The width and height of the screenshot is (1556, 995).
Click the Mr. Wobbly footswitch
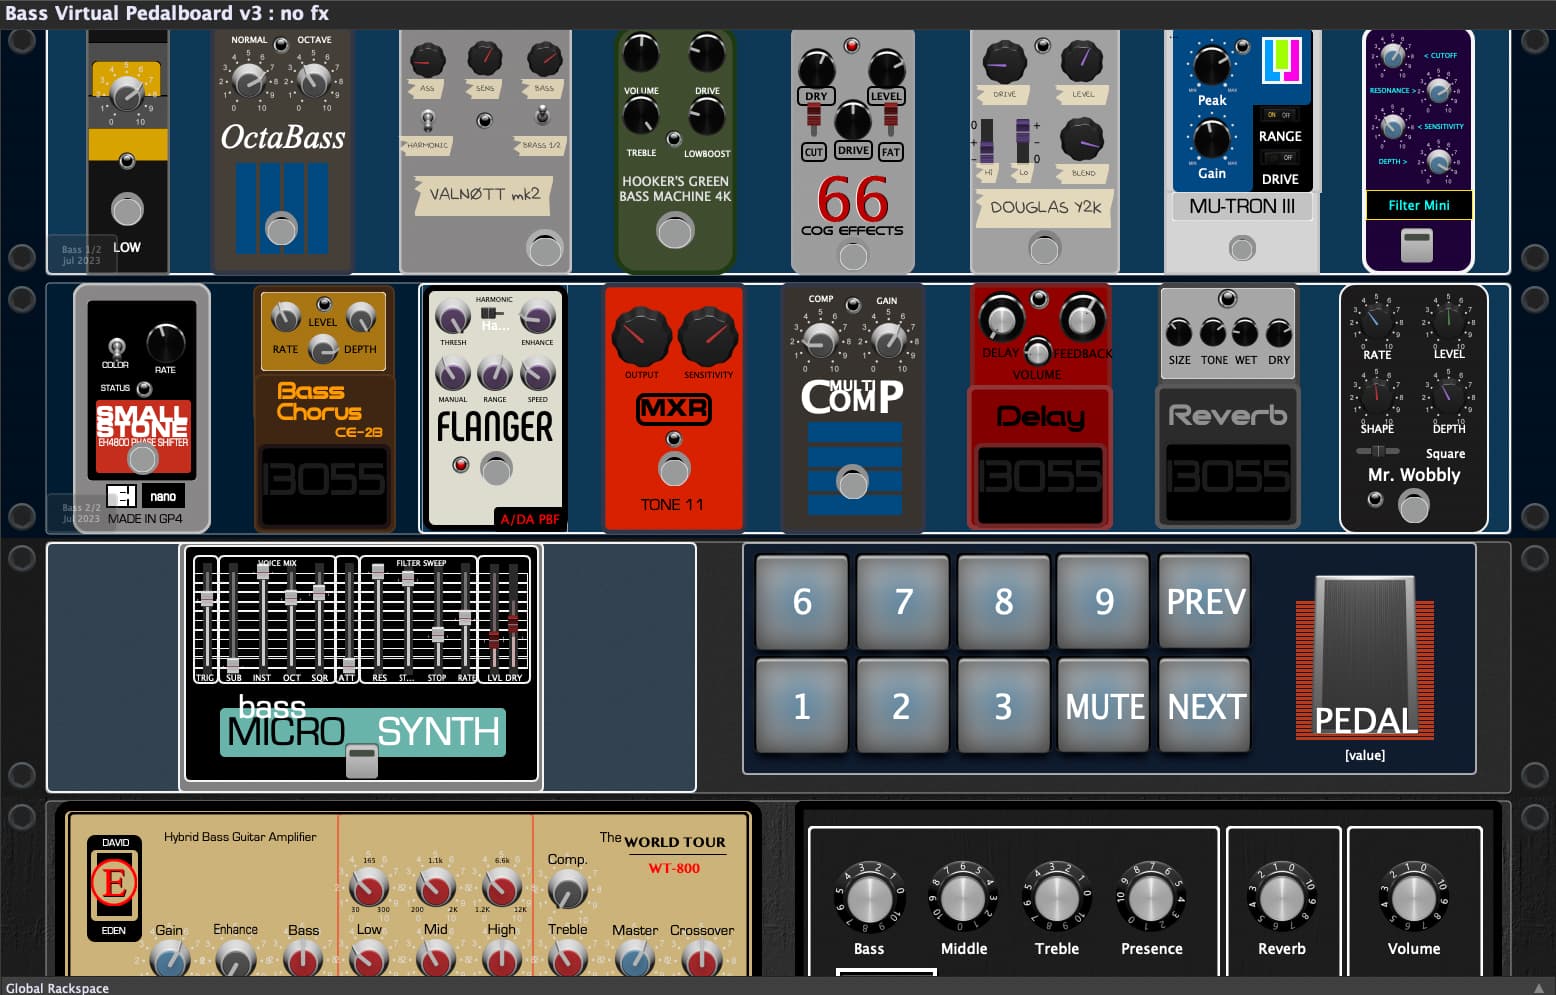coord(1413,507)
